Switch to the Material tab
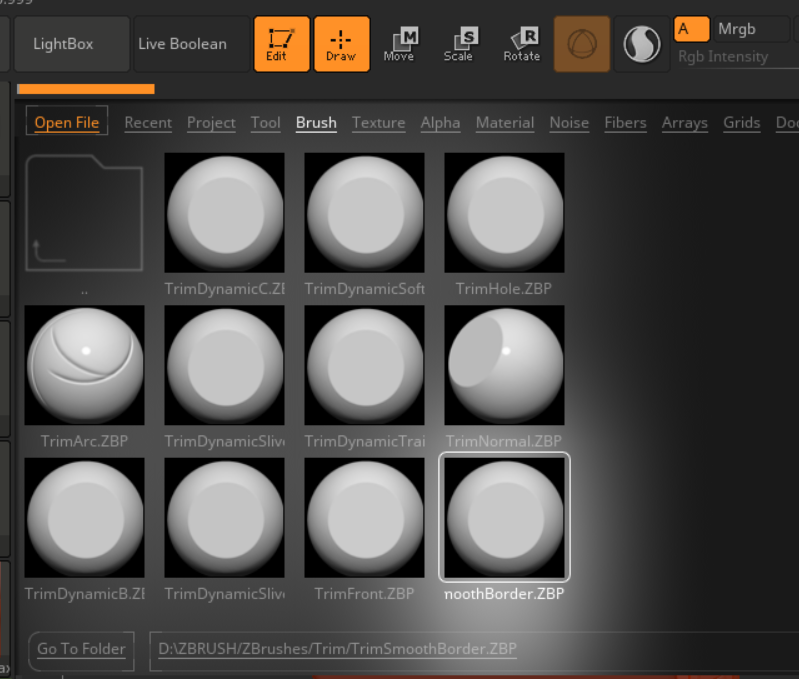Image resolution: width=799 pixels, height=679 pixels. pos(505,123)
